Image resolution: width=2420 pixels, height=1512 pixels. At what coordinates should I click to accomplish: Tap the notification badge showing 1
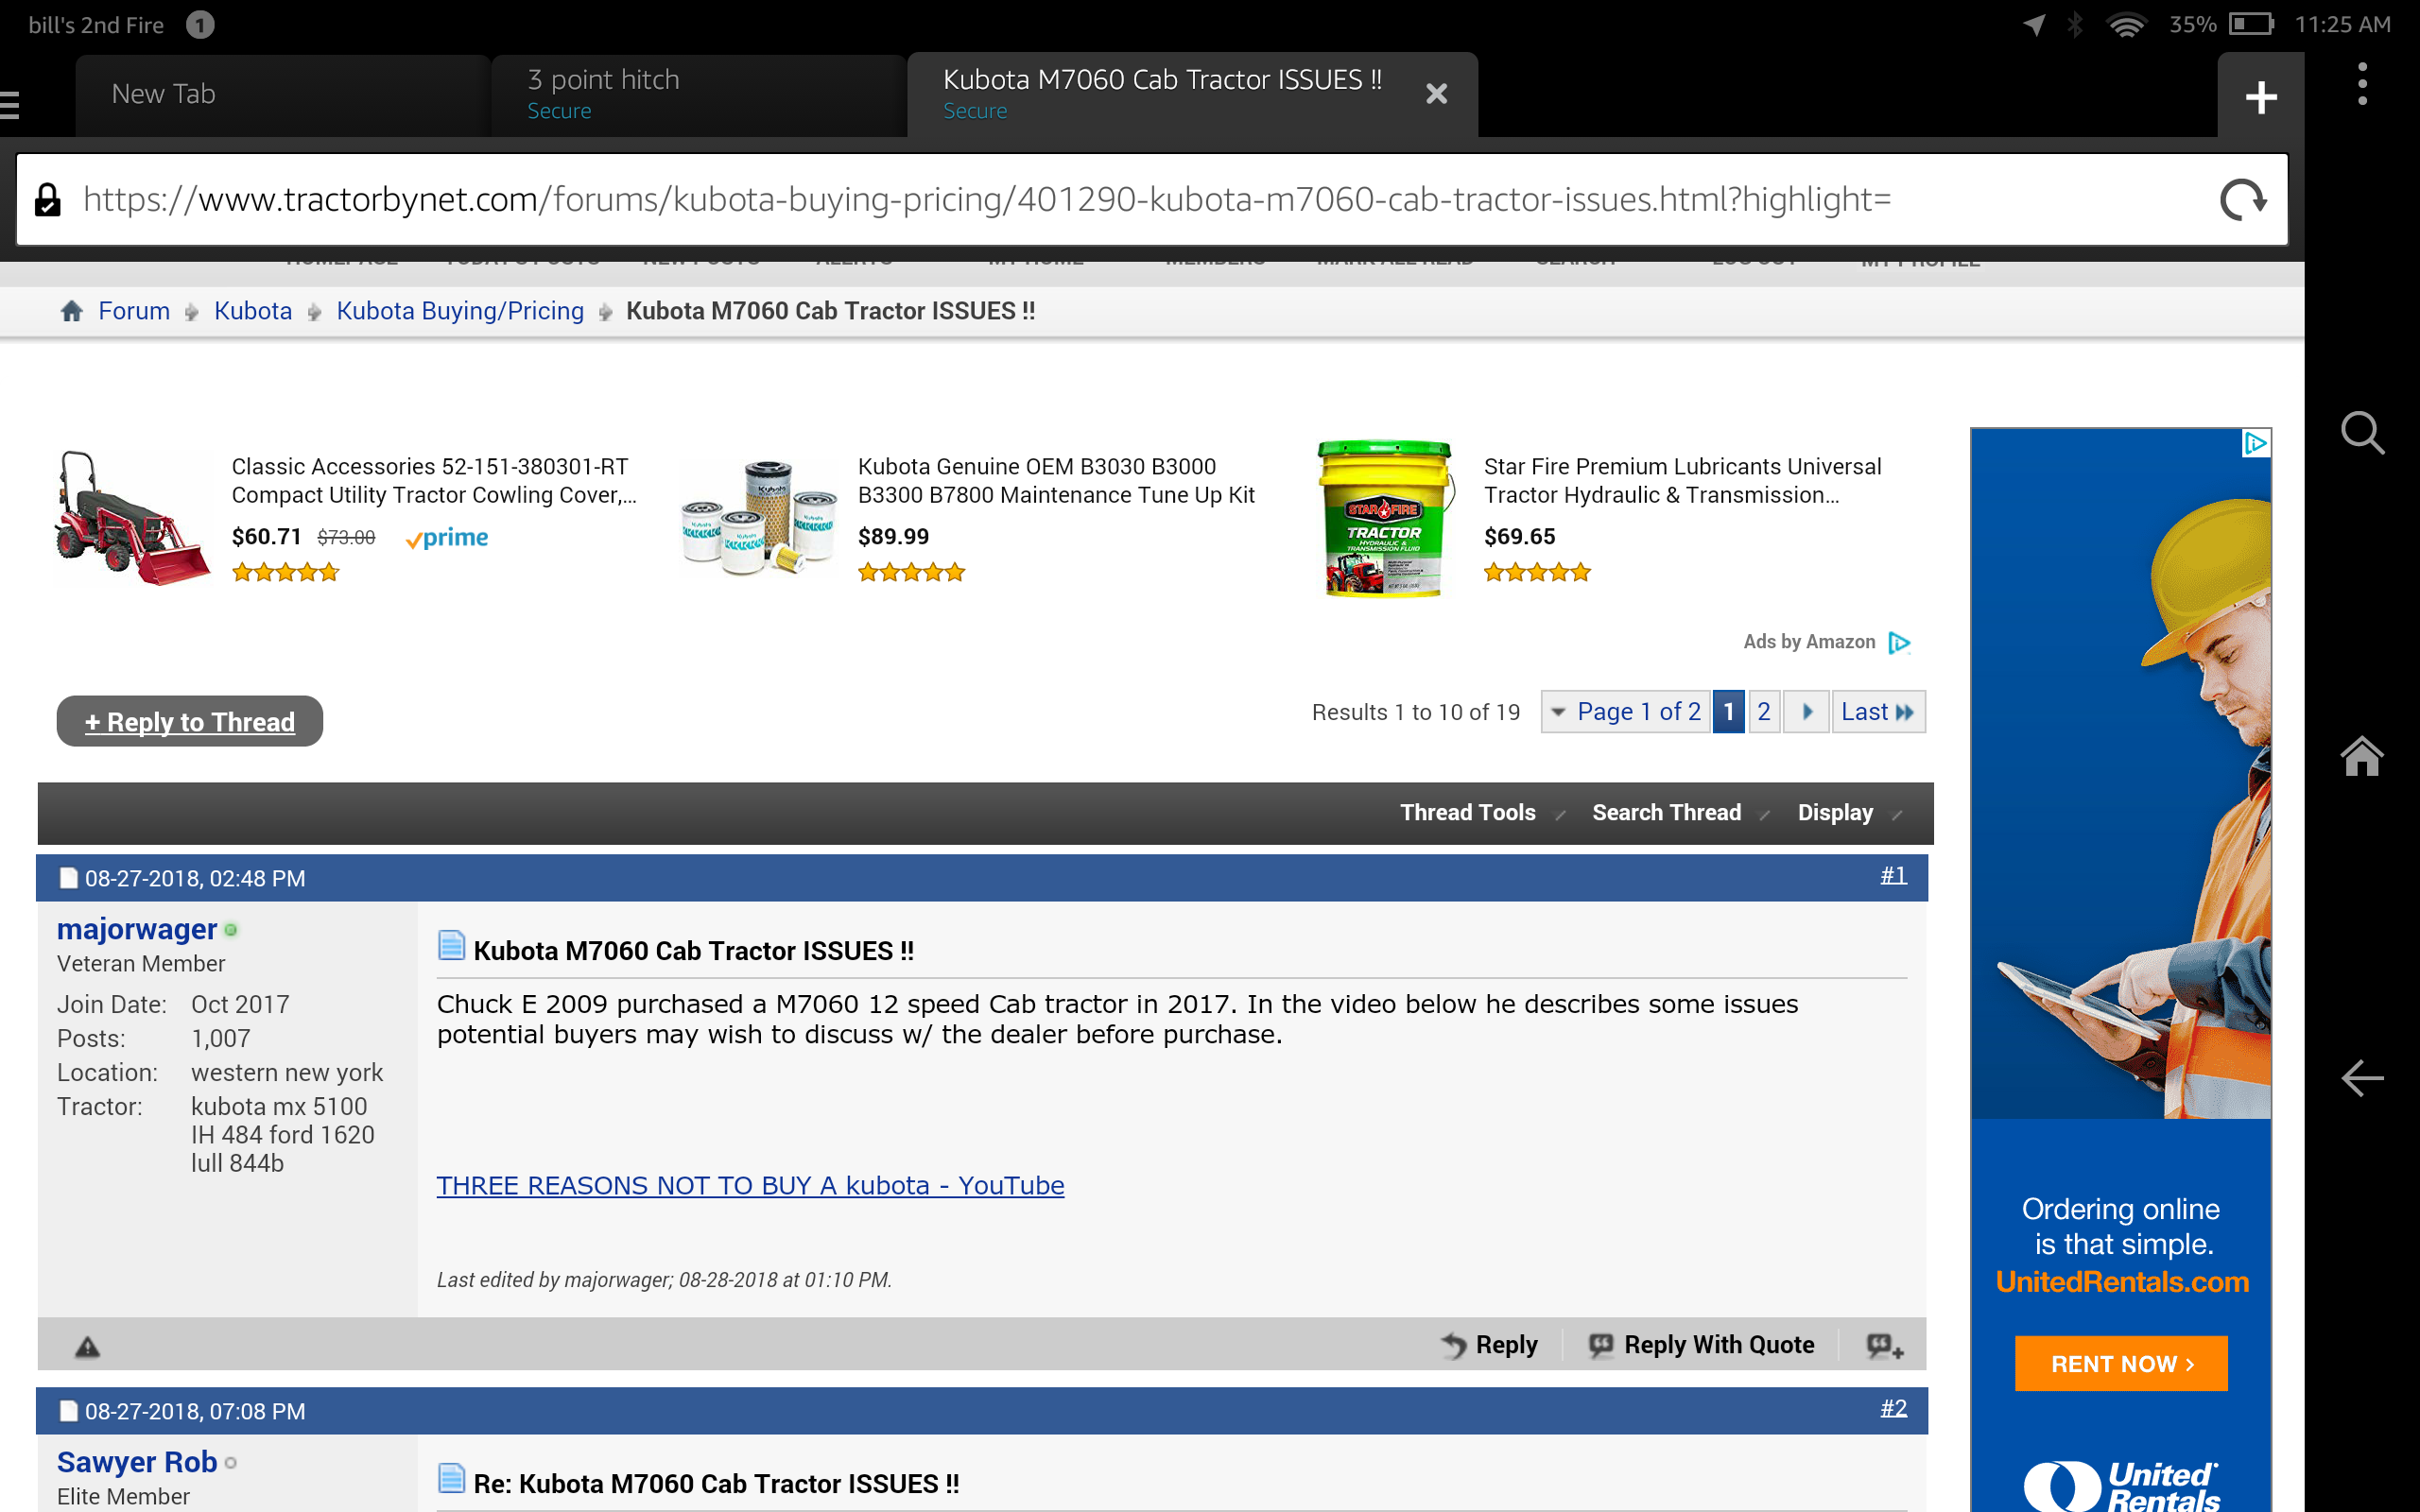pyautogui.click(x=200, y=25)
